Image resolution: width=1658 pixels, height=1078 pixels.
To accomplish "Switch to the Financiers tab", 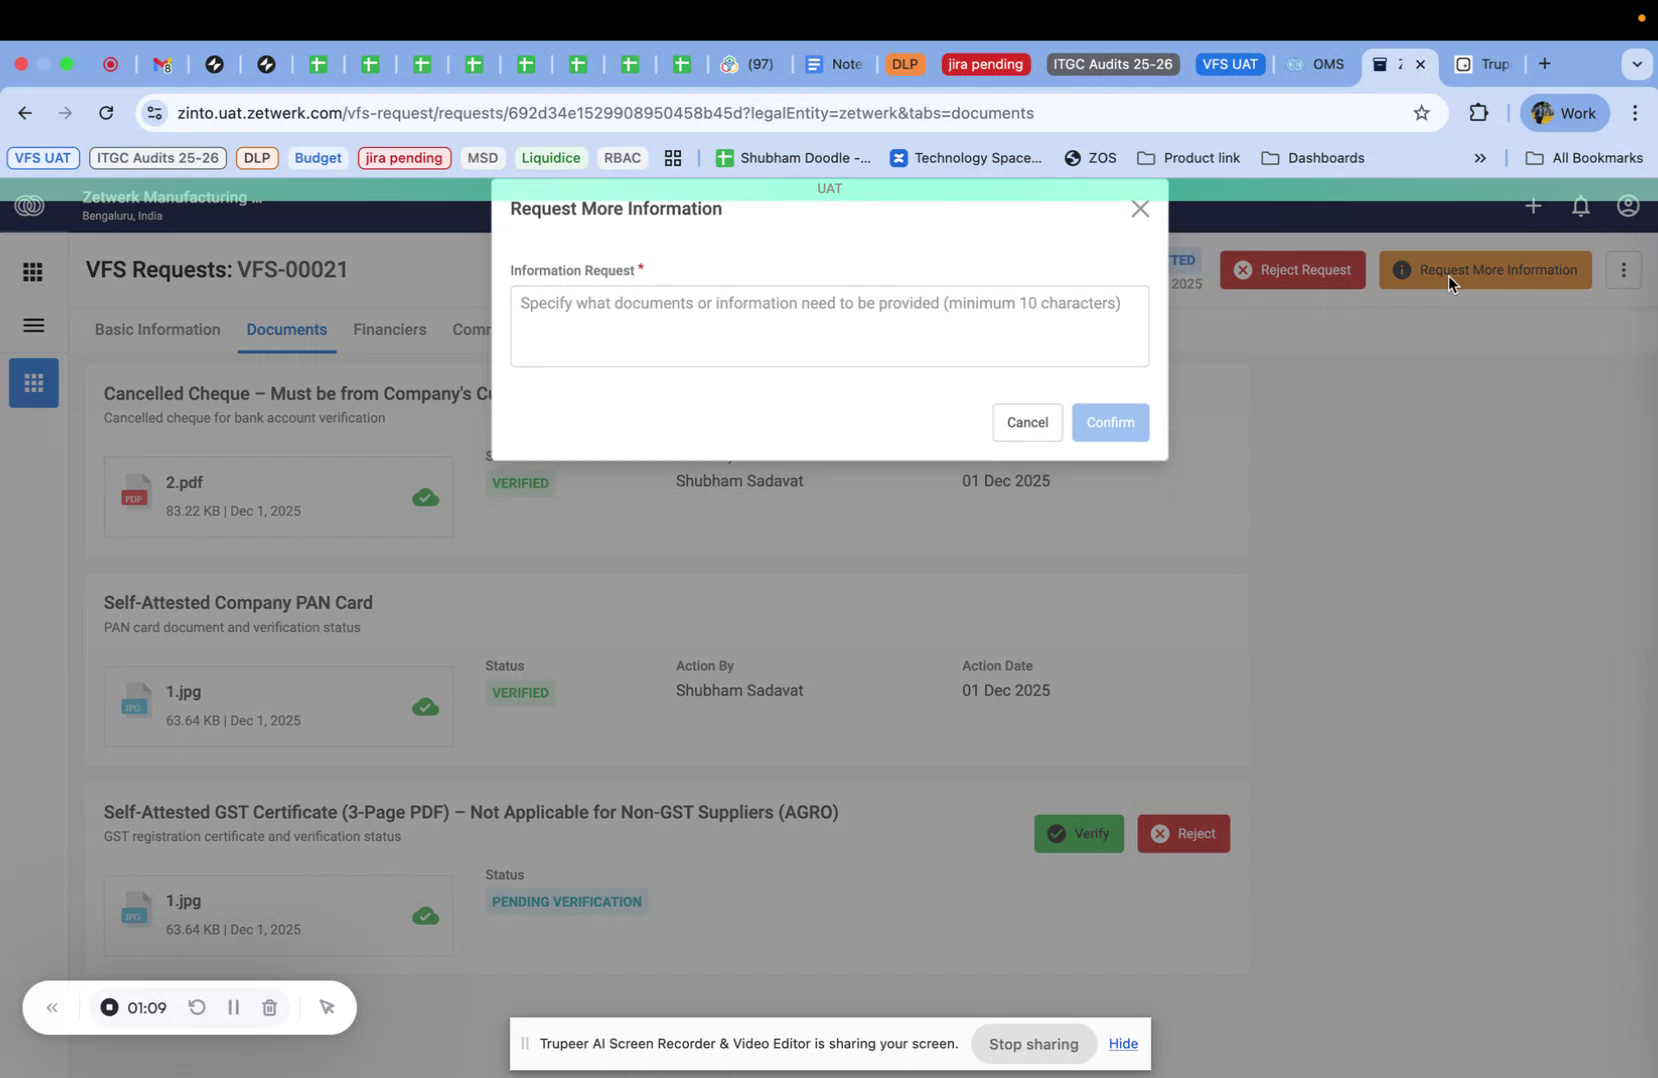I will (x=389, y=329).
